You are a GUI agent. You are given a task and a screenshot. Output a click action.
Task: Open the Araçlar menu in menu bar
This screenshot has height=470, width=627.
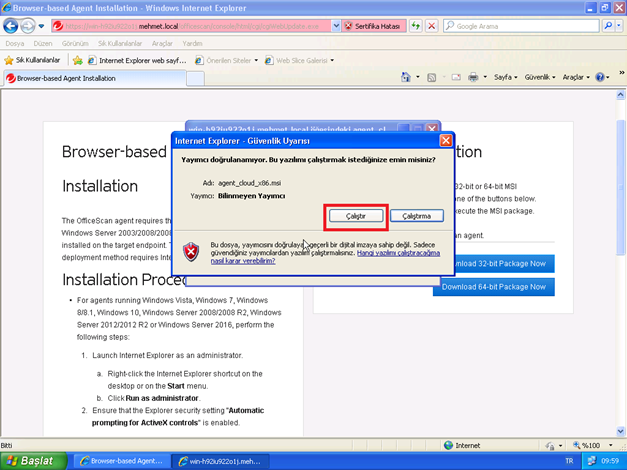tap(162, 44)
